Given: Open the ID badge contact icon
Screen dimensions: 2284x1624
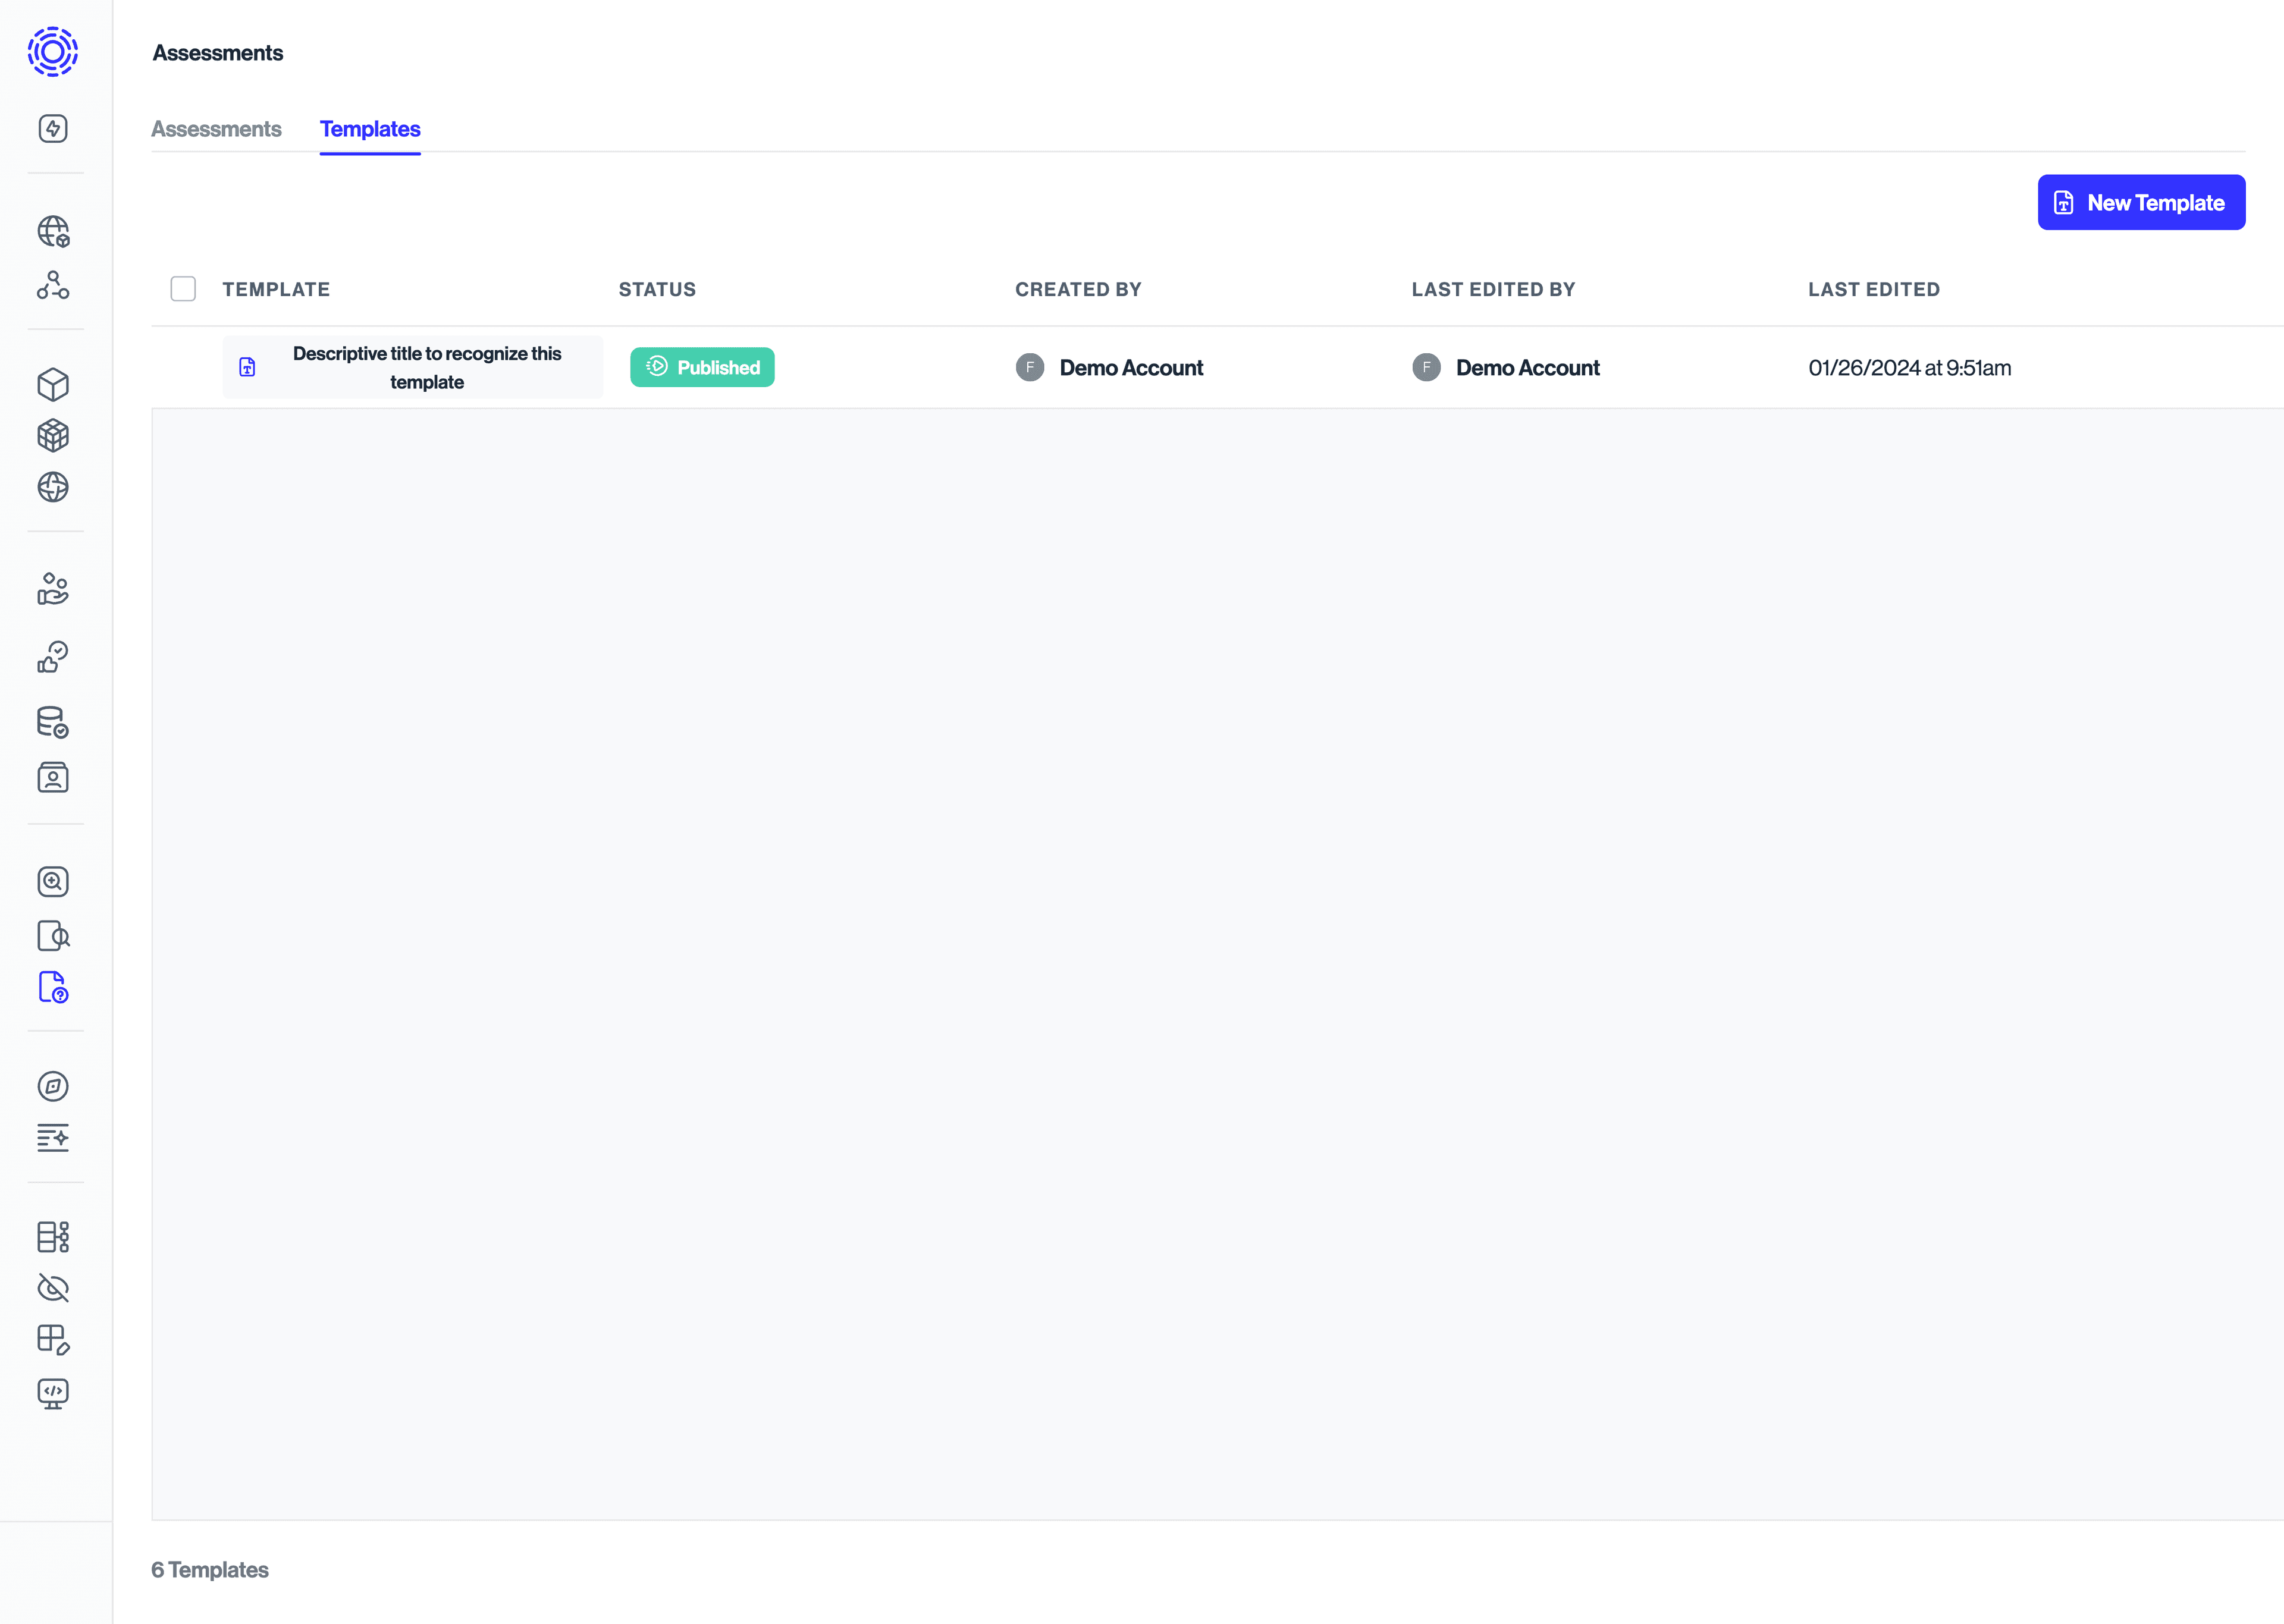Looking at the screenshot, I should coord(52,777).
